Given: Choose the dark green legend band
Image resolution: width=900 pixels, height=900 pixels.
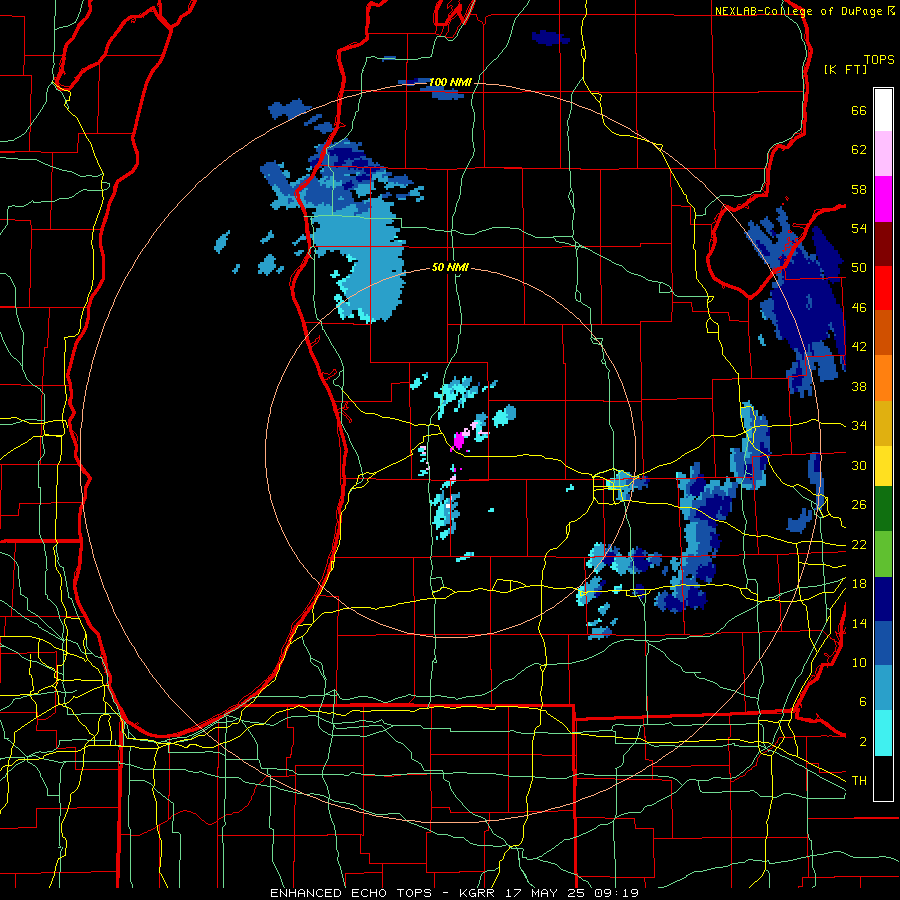Looking at the screenshot, I should click(x=883, y=509).
